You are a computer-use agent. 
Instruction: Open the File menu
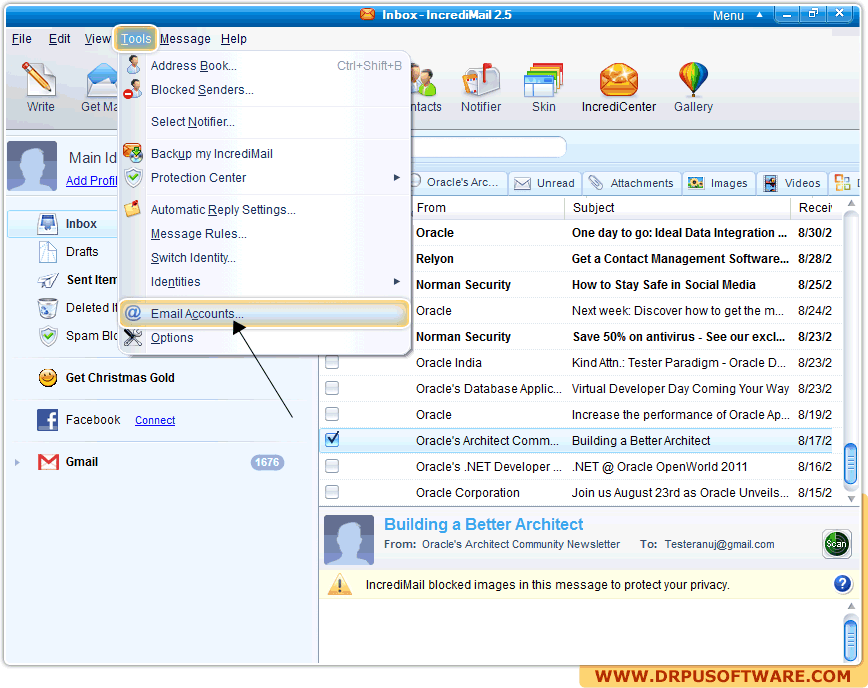pos(22,39)
